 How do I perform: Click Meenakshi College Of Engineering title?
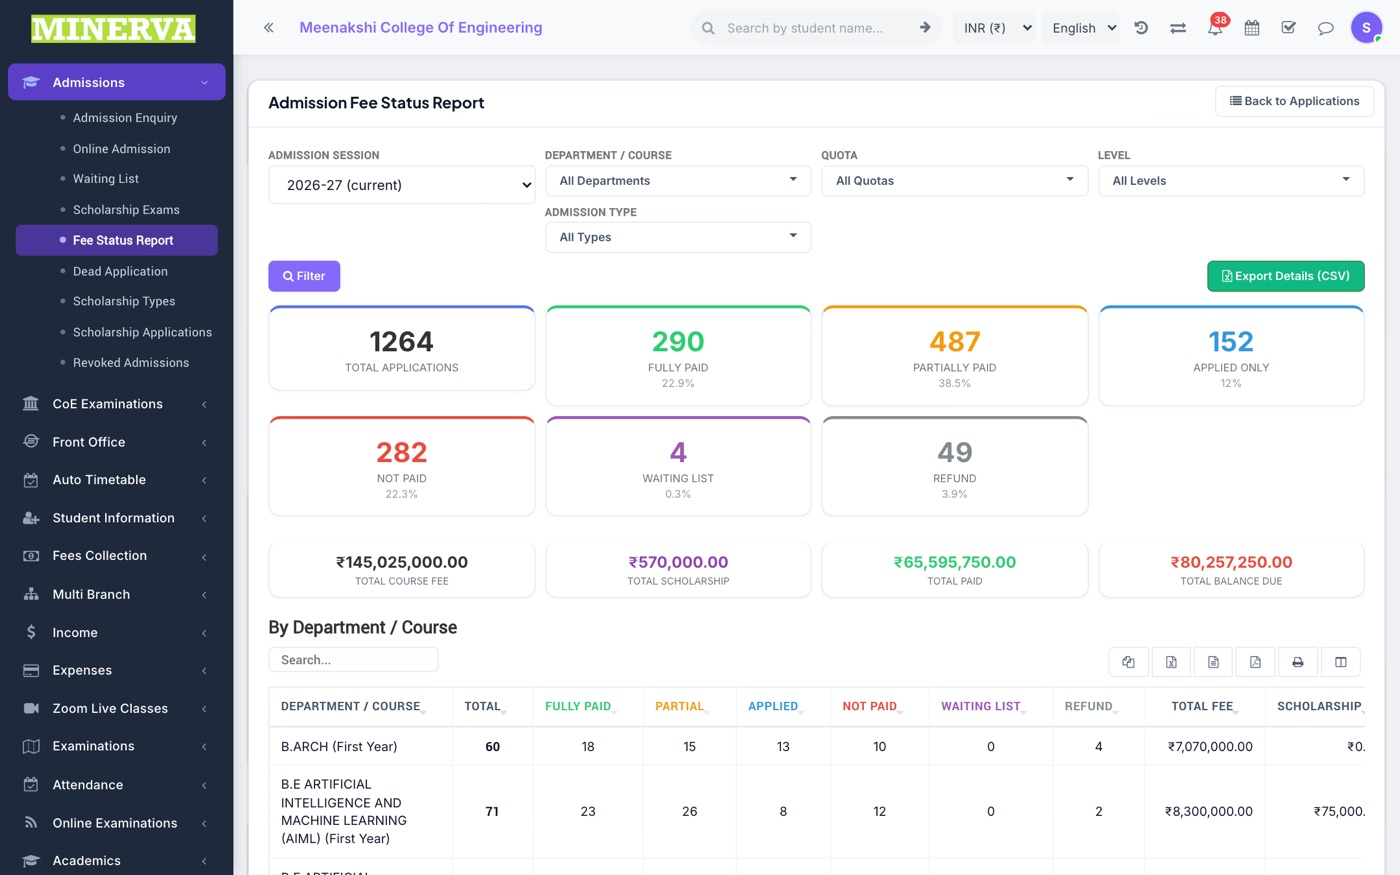421,28
